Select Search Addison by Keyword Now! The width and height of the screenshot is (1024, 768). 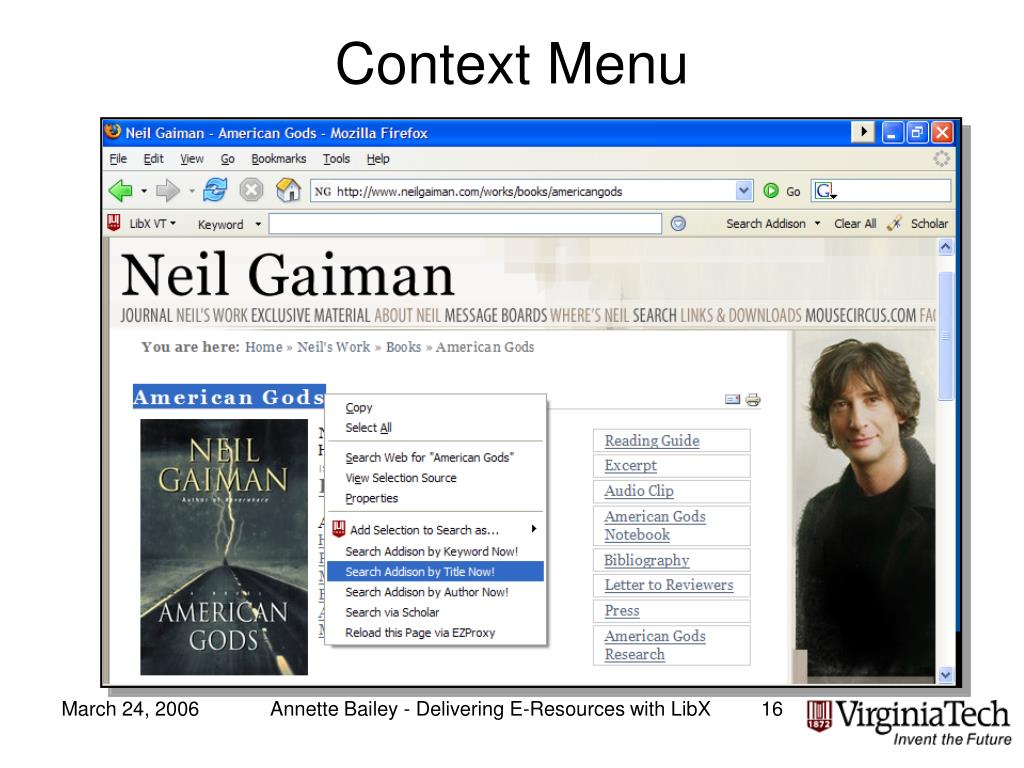435,551
